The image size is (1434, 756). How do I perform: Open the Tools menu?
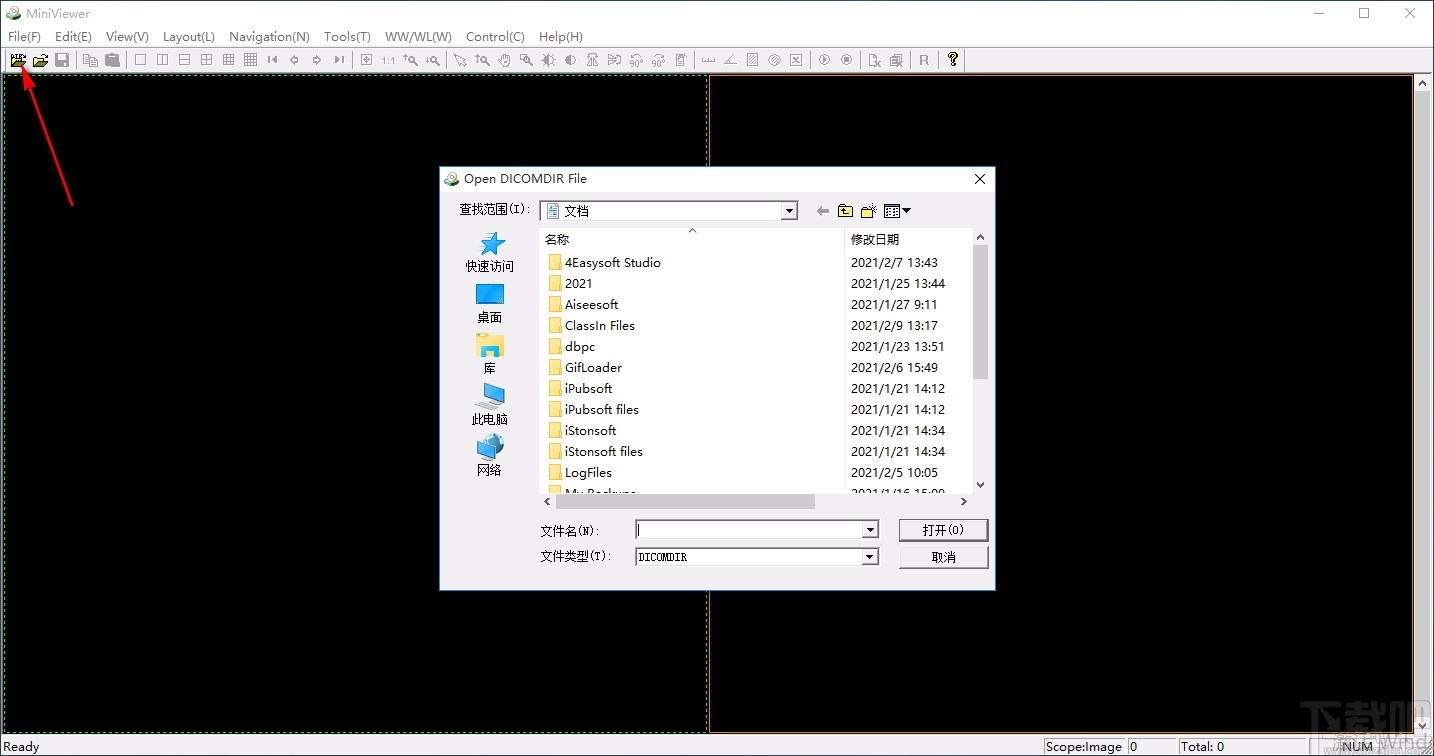coord(346,36)
